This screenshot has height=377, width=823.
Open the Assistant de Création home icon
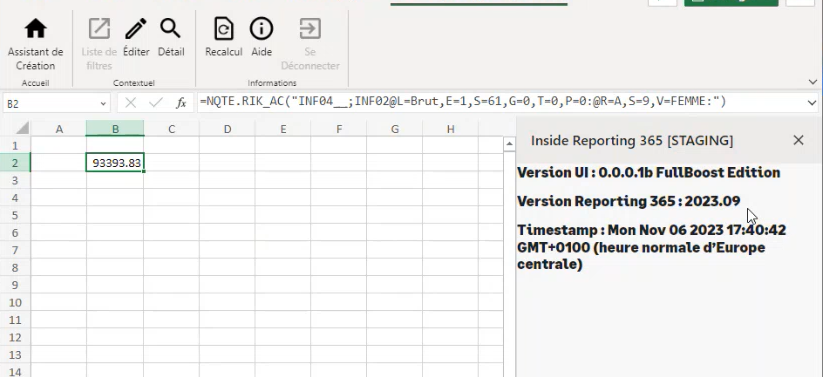(x=35, y=29)
